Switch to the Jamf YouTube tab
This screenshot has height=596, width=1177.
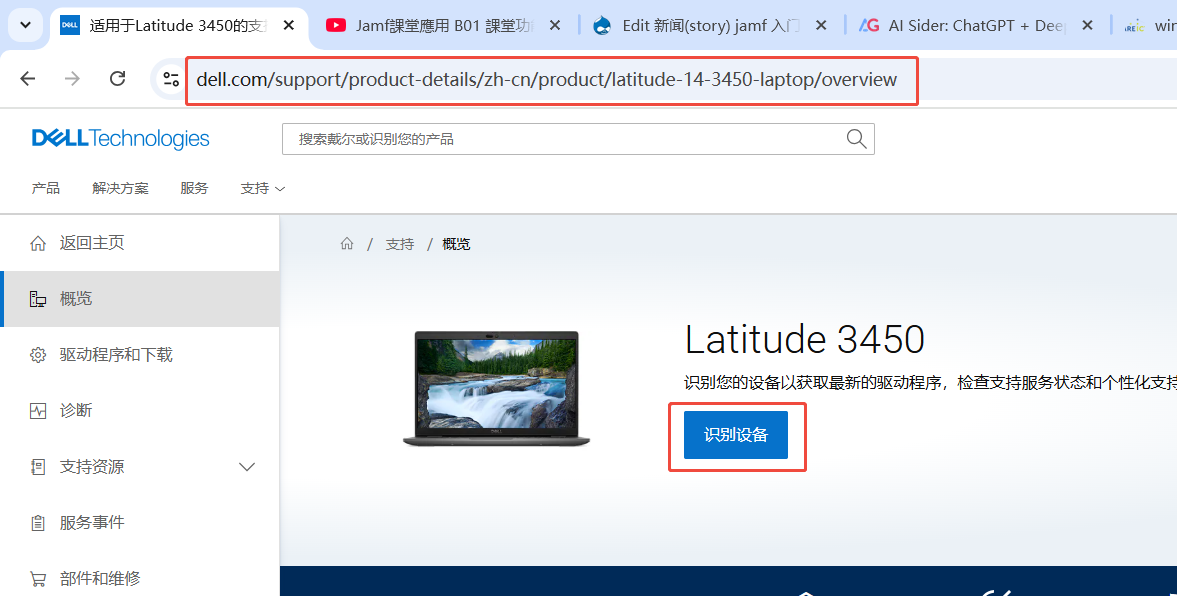tap(443, 26)
